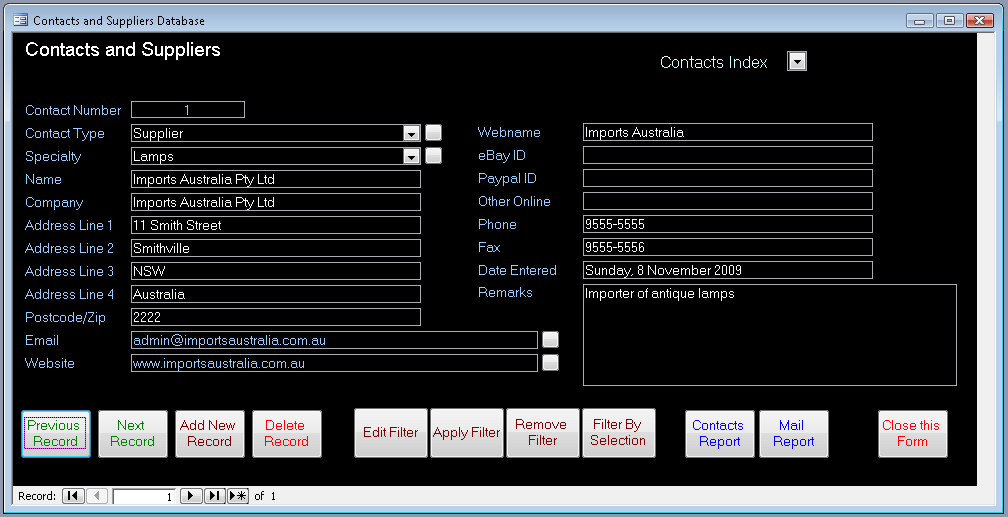Click the Fax field '9555-5556'
1008x517 pixels.
[x=728, y=247]
